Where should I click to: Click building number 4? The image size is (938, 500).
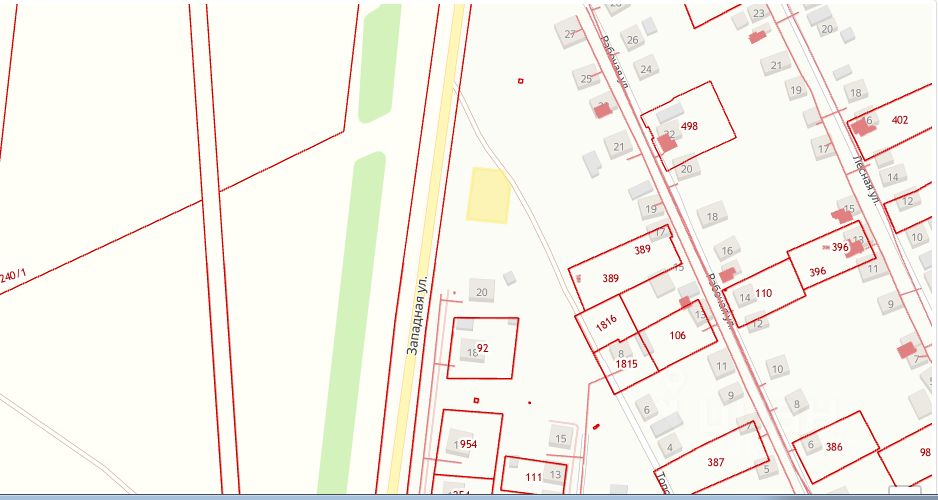tap(669, 447)
